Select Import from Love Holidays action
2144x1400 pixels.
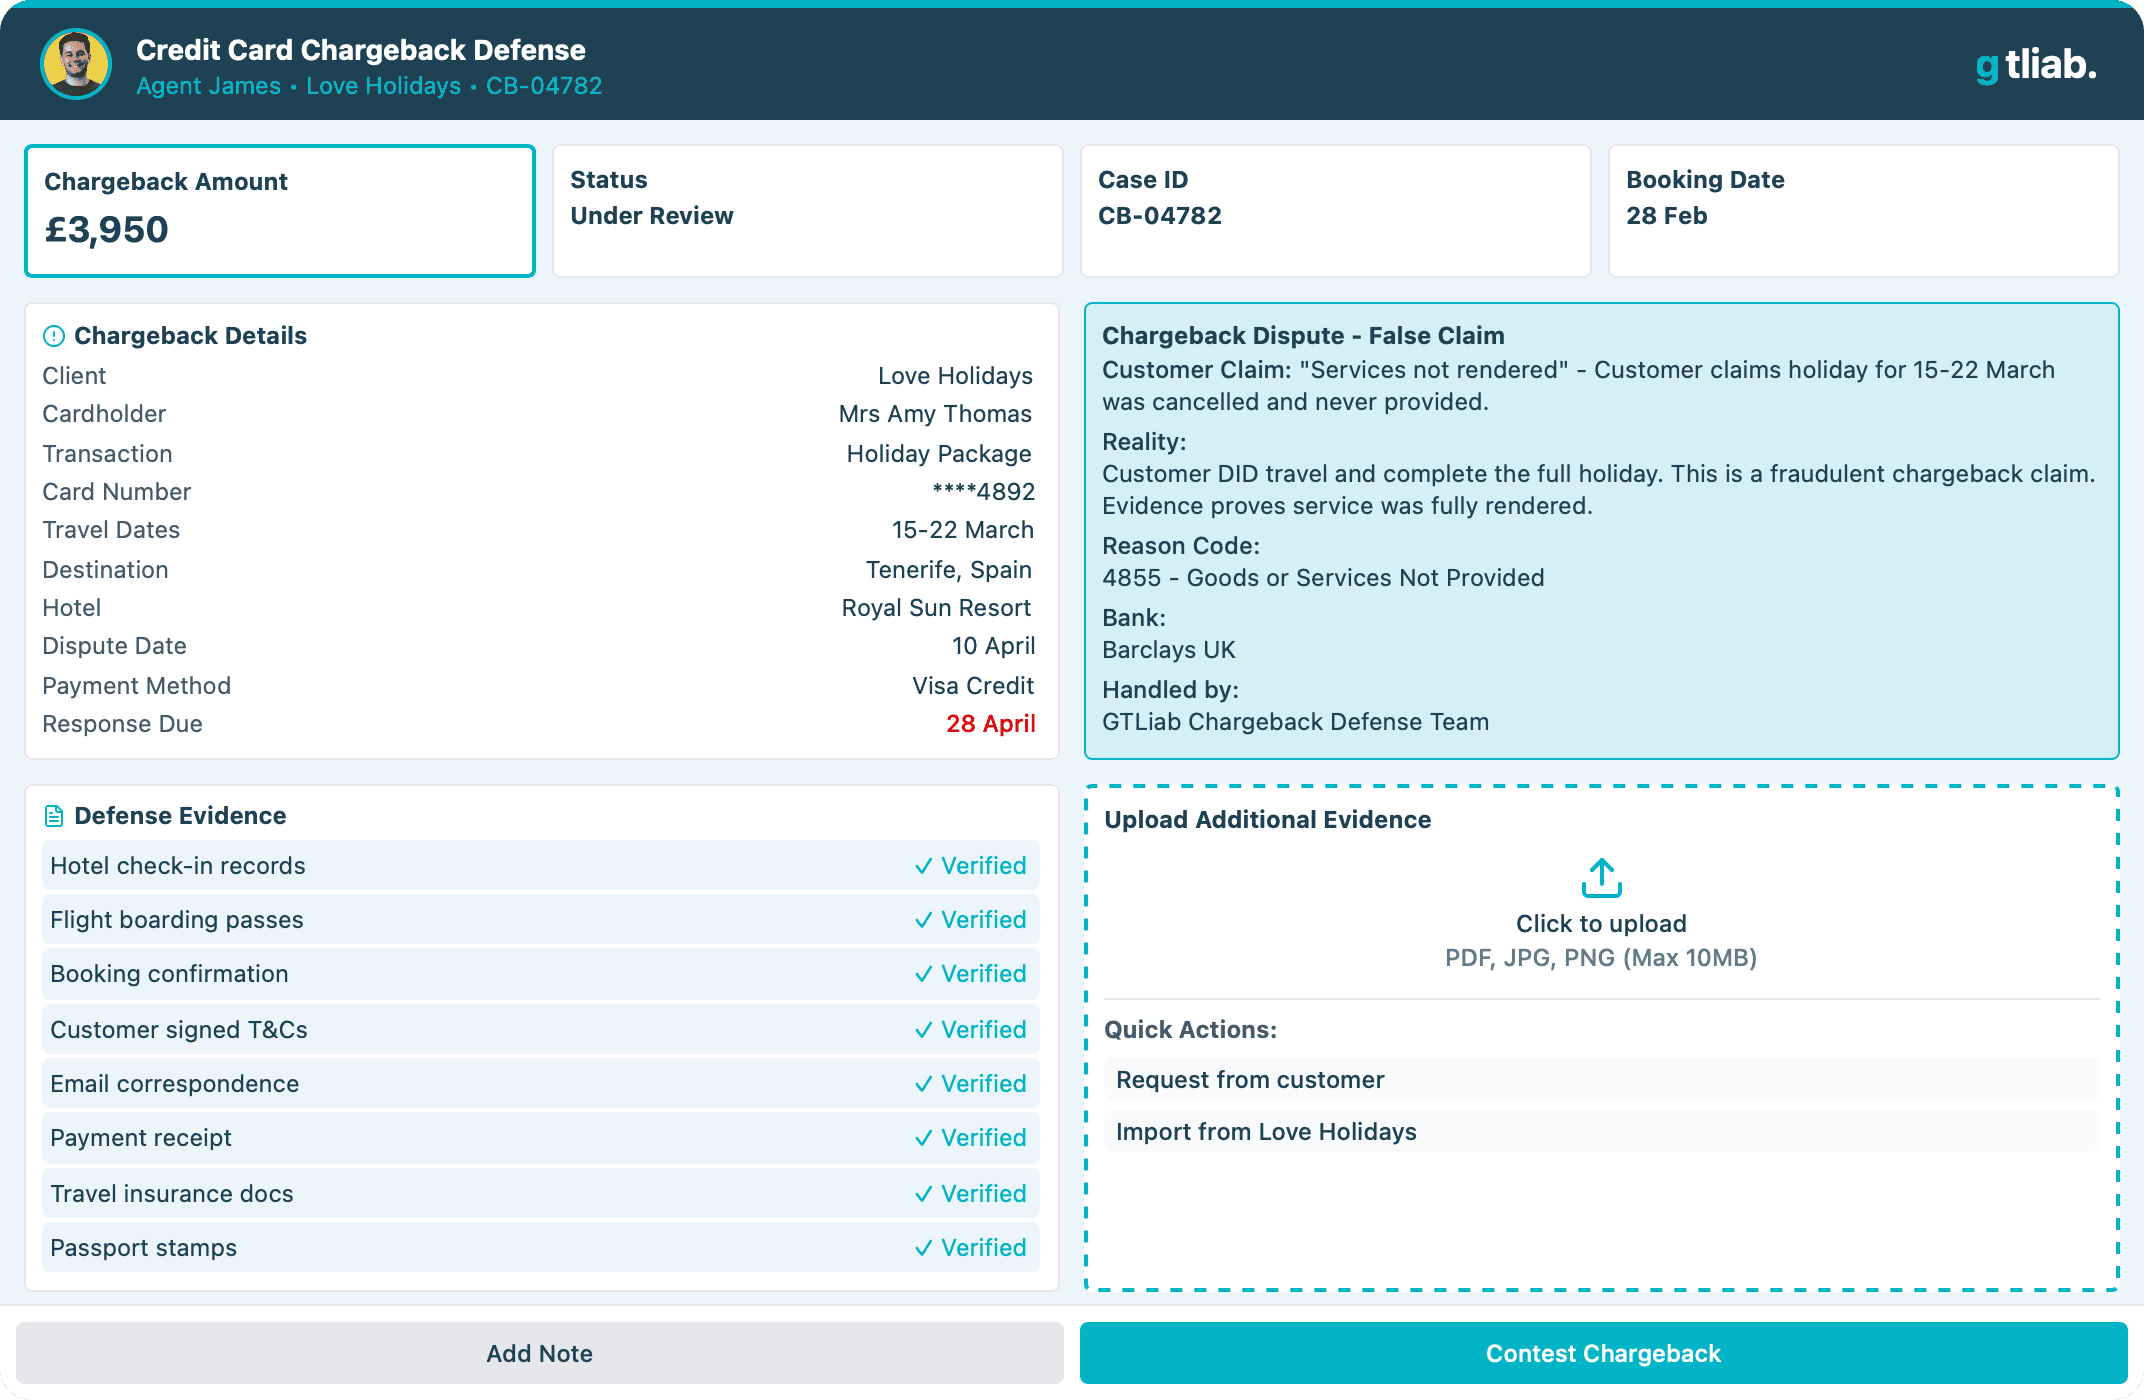click(1601, 1132)
